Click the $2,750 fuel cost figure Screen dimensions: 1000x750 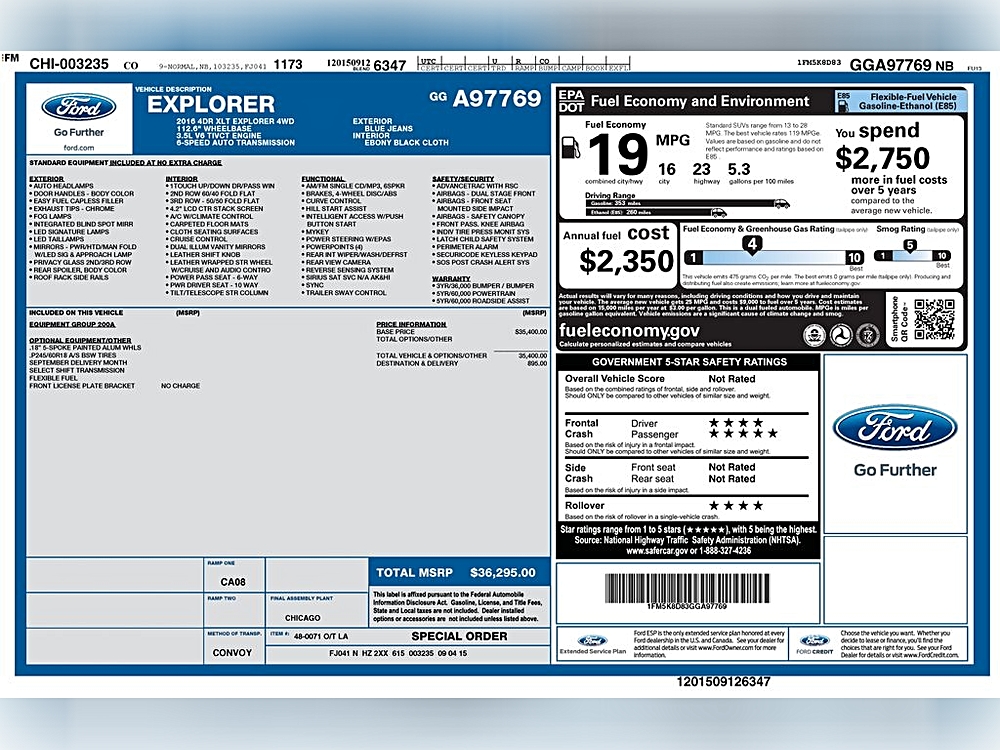coord(882,158)
